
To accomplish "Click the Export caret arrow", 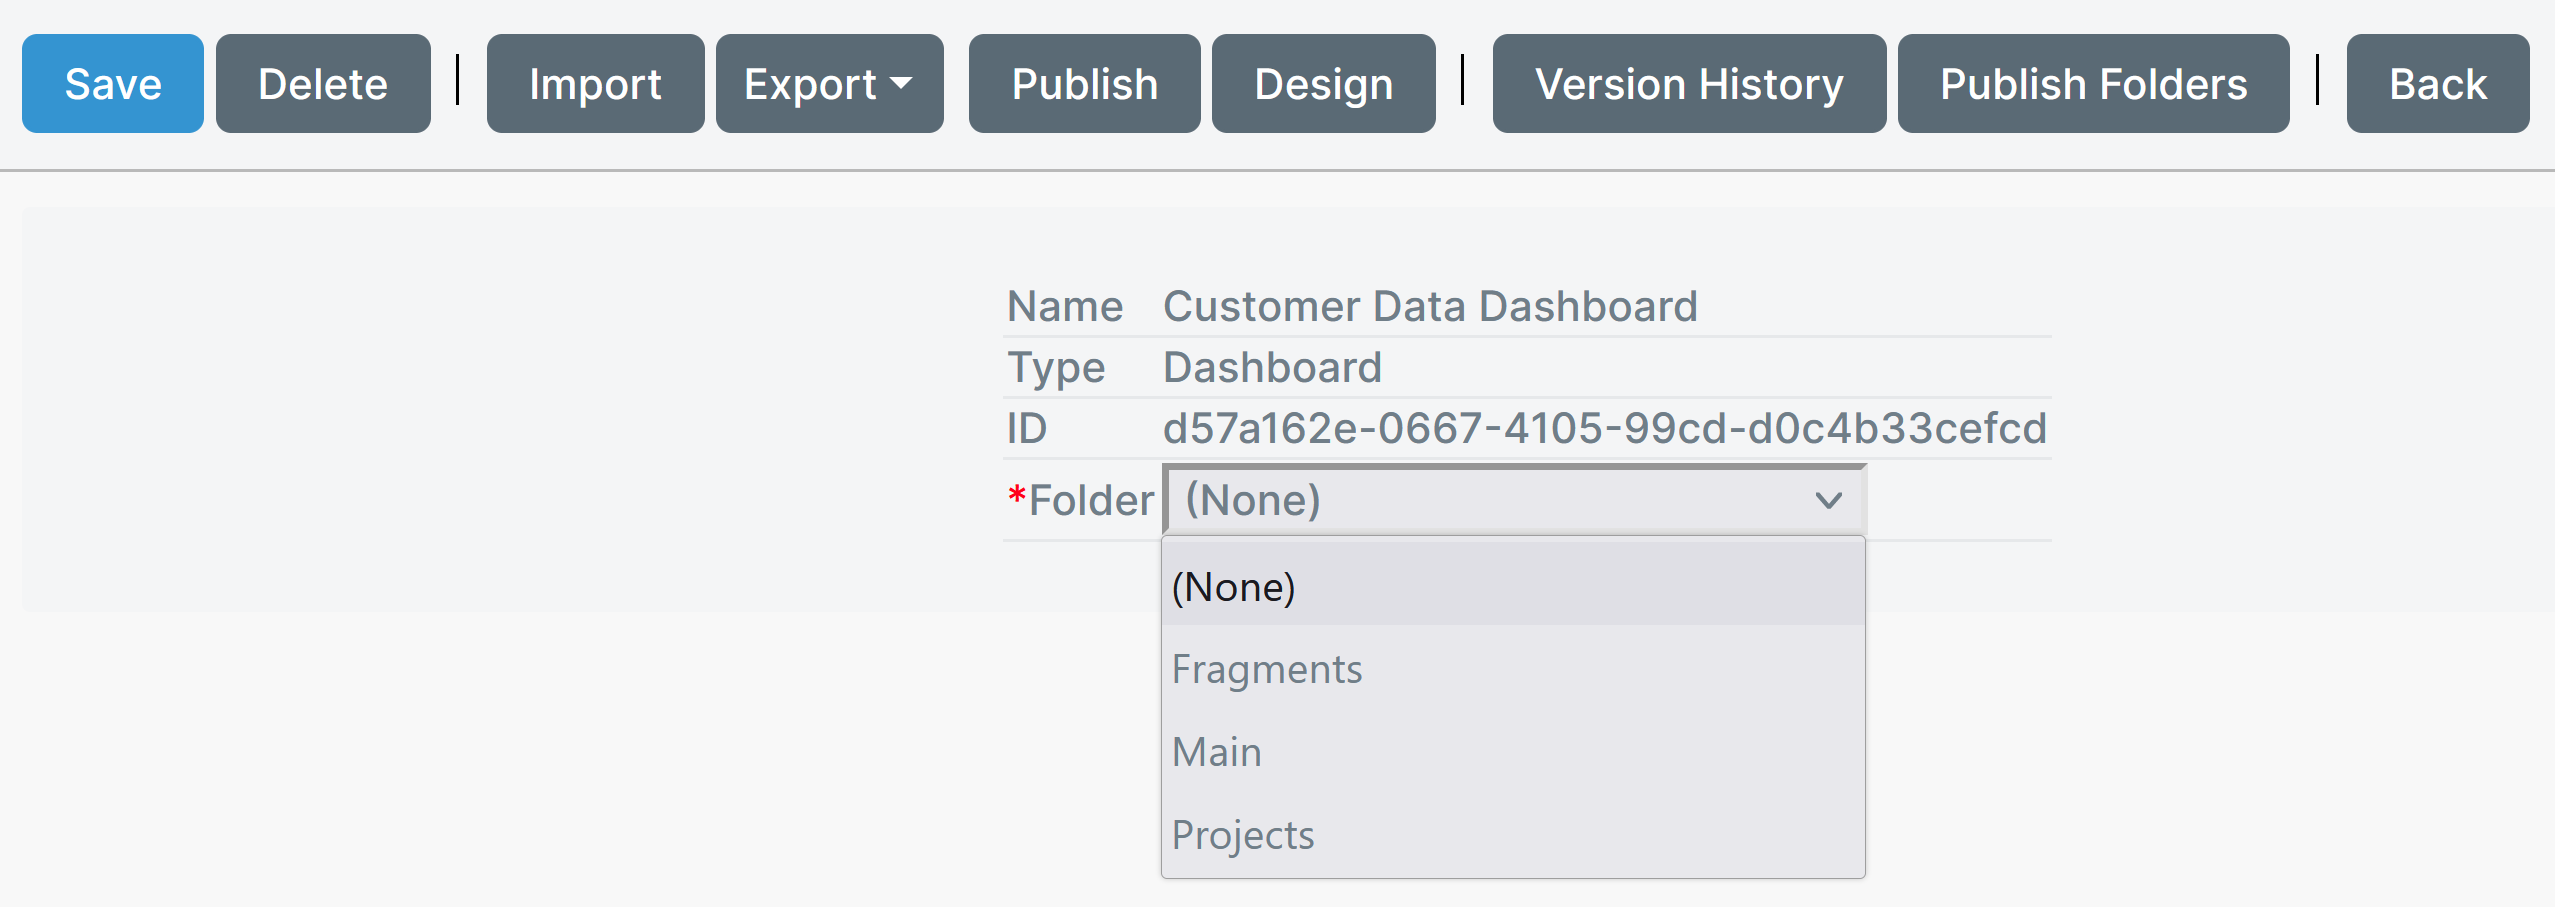I will tap(901, 84).
